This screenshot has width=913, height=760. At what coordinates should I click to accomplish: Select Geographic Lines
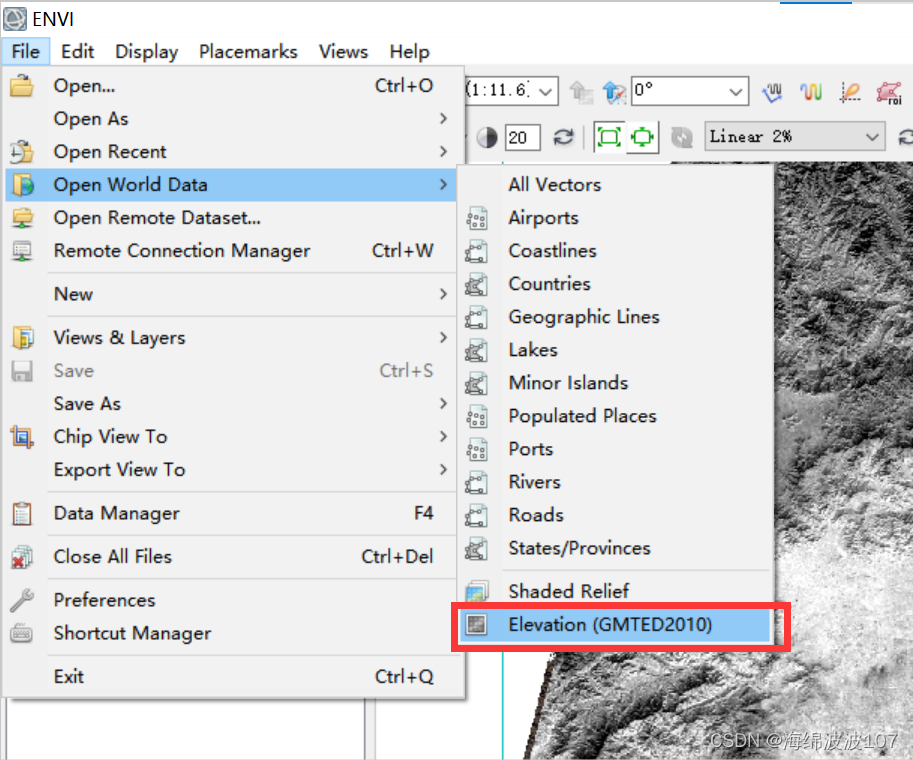click(615, 317)
